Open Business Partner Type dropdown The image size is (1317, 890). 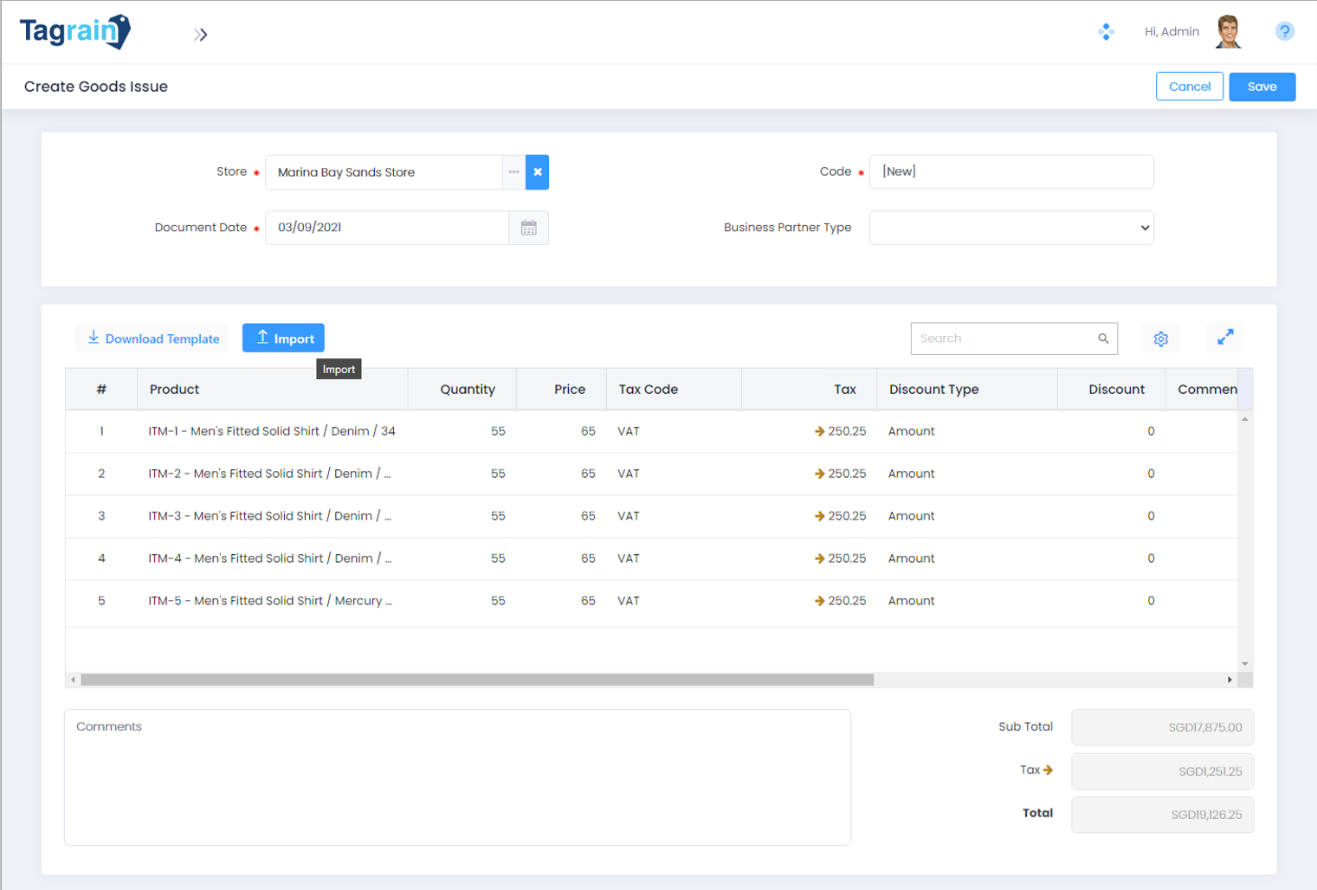tap(1011, 228)
